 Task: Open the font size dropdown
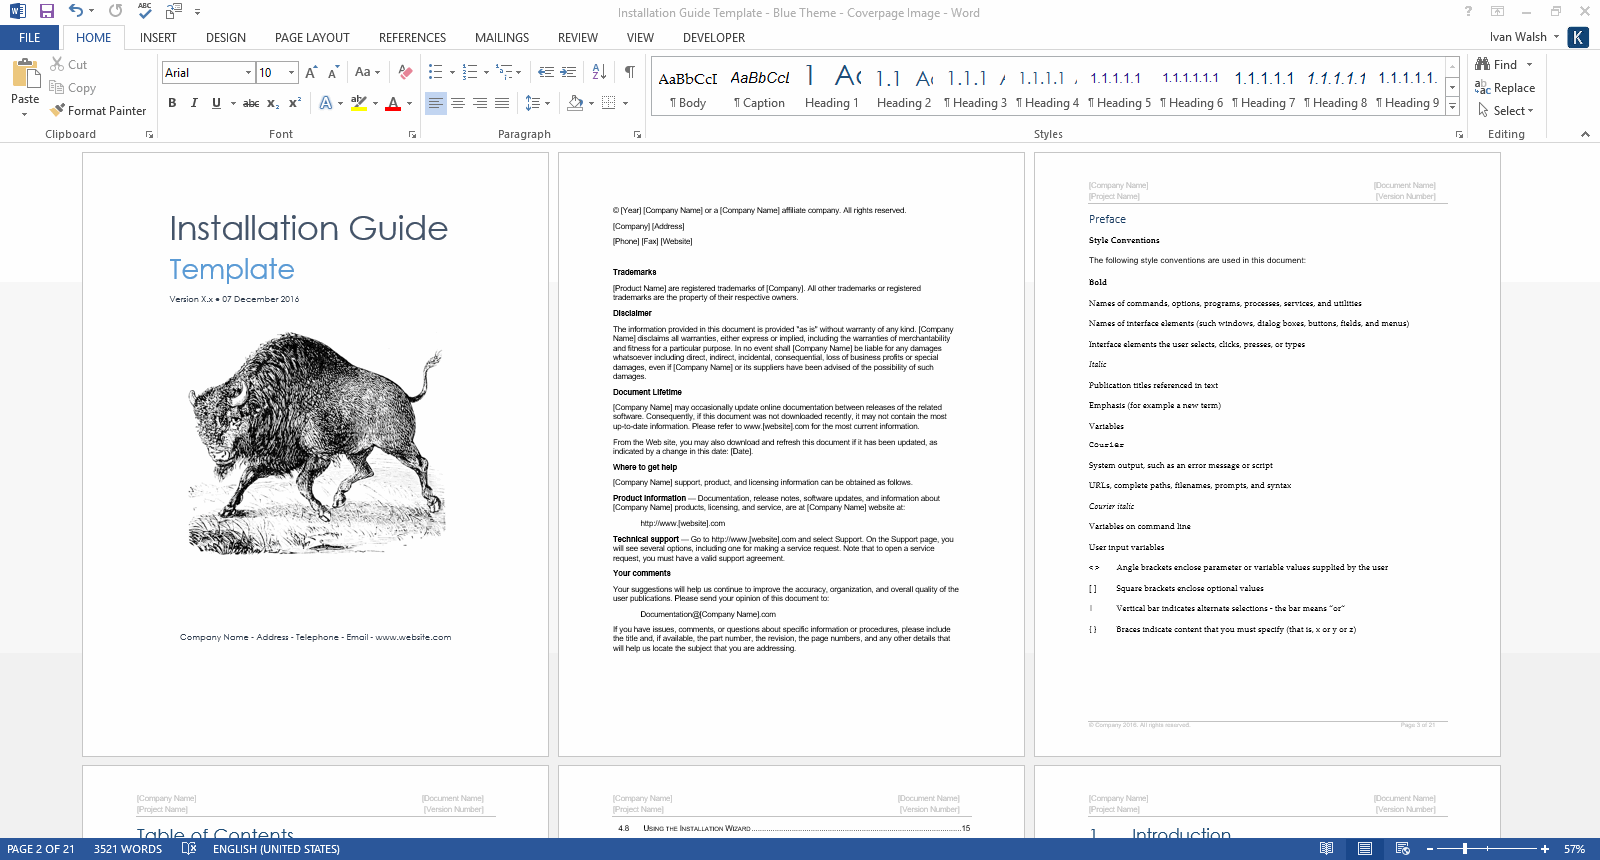coord(291,72)
